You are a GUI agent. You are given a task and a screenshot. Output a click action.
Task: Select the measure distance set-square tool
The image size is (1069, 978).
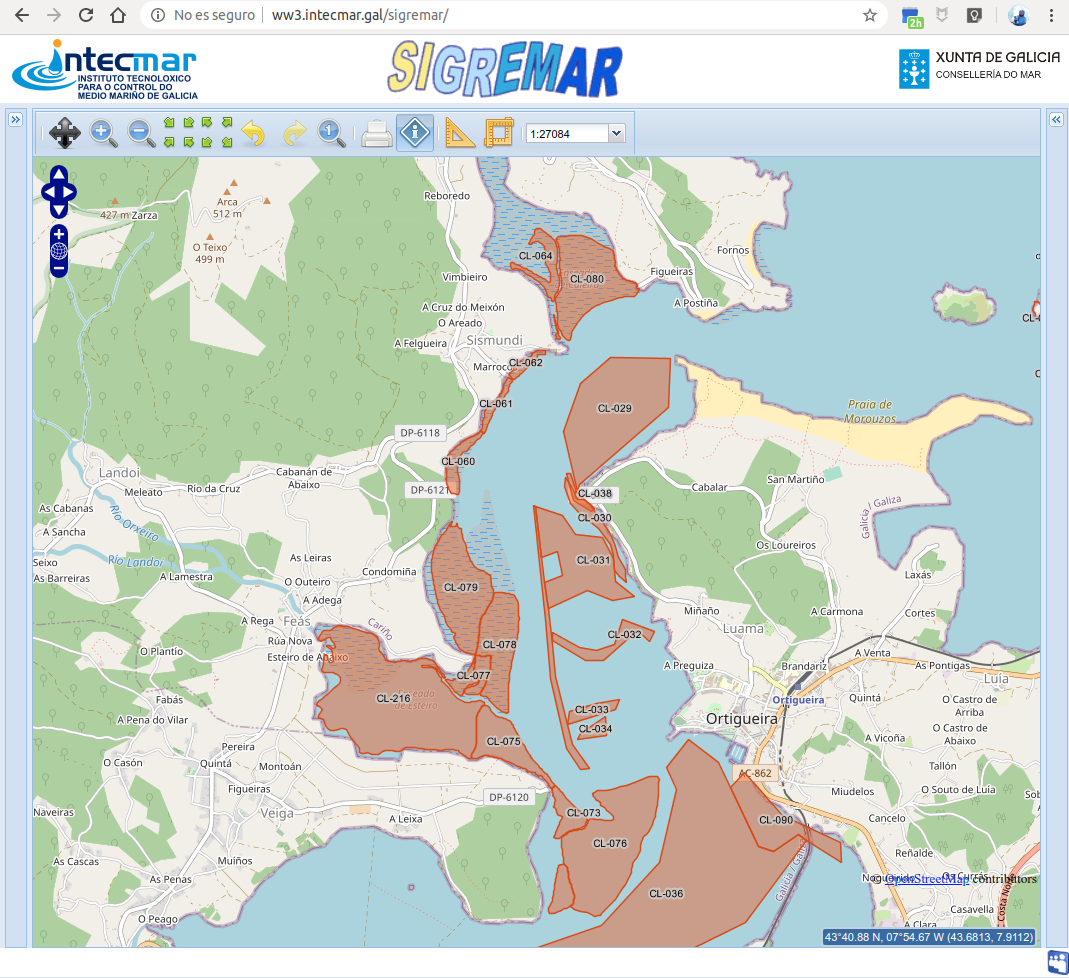tap(460, 132)
